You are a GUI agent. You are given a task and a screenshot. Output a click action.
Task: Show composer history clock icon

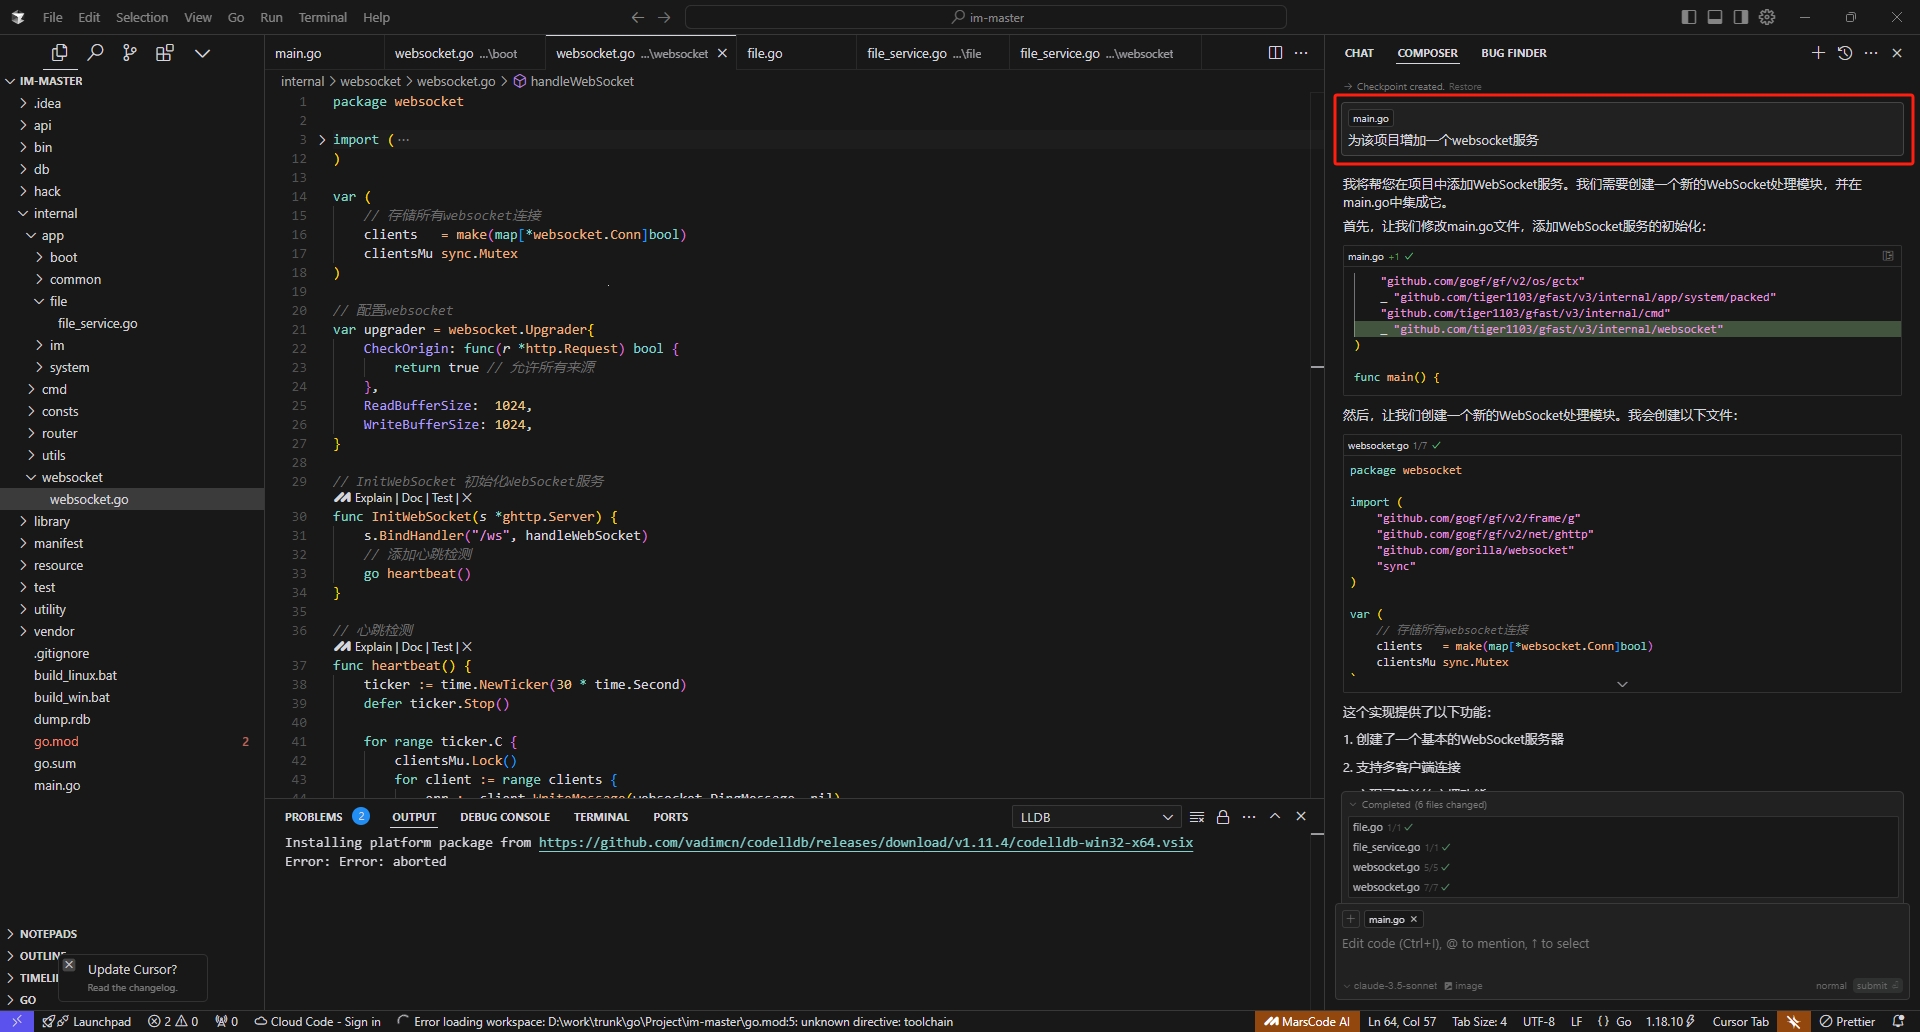click(x=1845, y=53)
